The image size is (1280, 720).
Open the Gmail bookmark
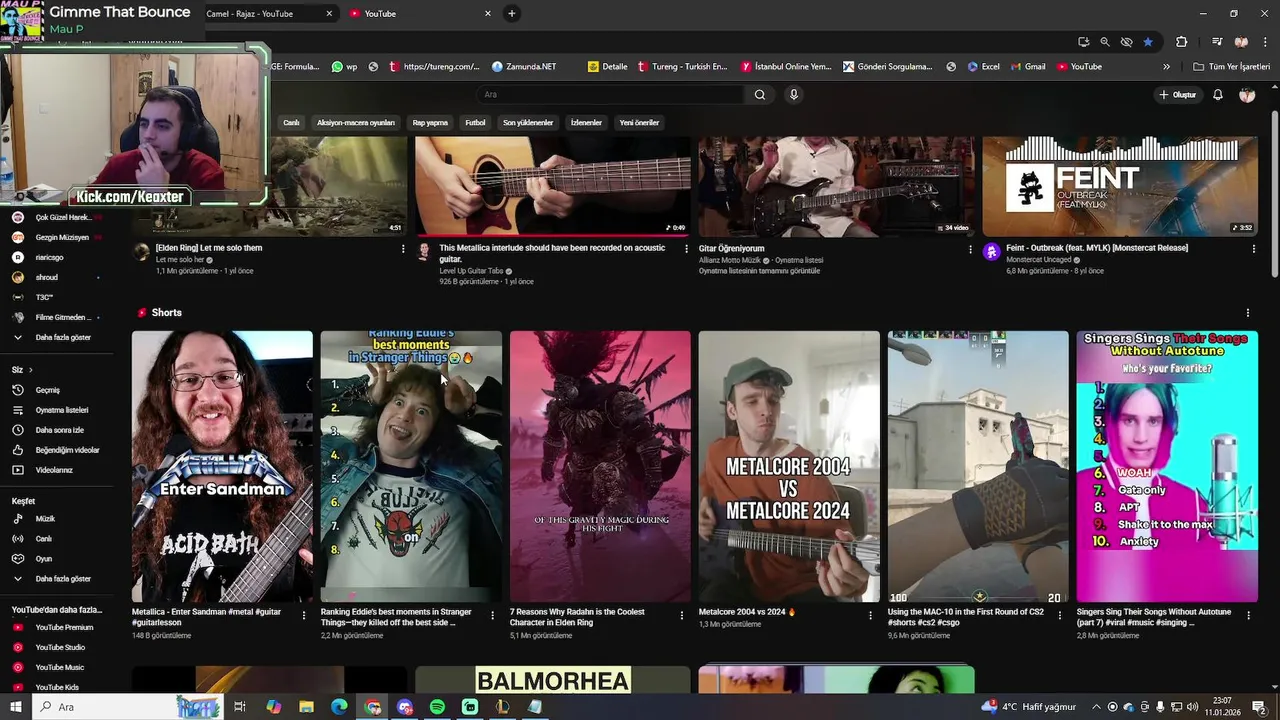coord(1028,67)
